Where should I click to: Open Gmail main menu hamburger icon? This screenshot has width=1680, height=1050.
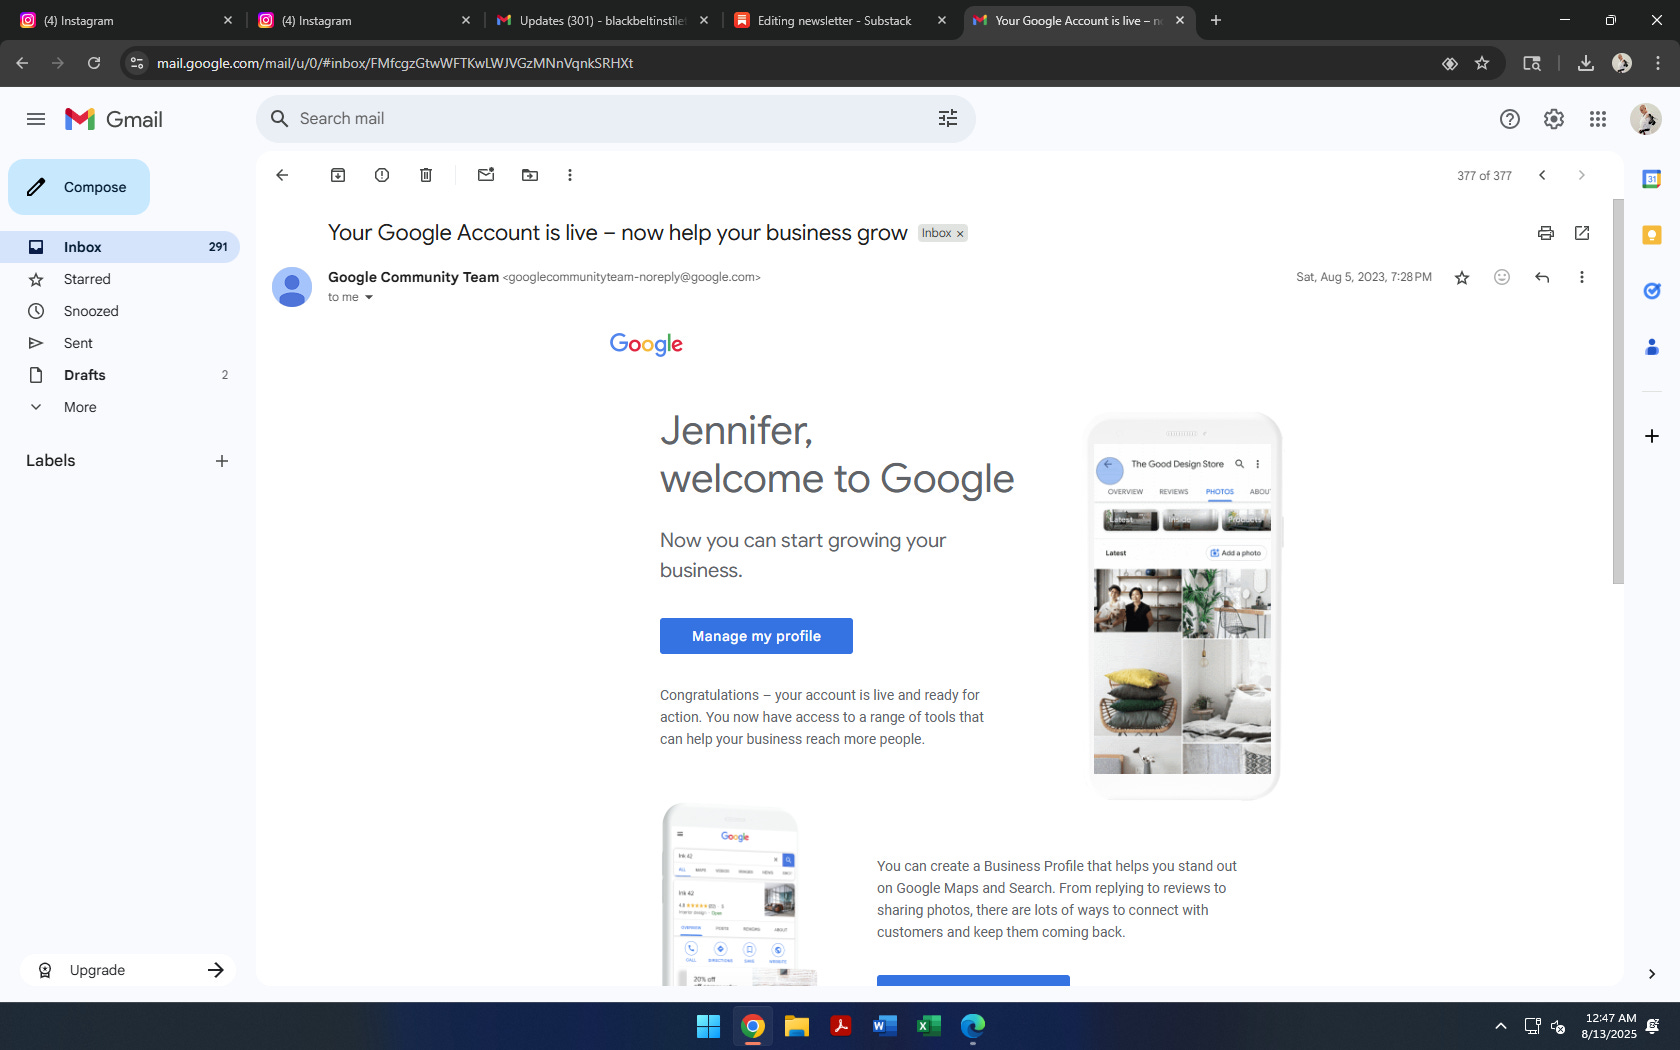pyautogui.click(x=36, y=119)
